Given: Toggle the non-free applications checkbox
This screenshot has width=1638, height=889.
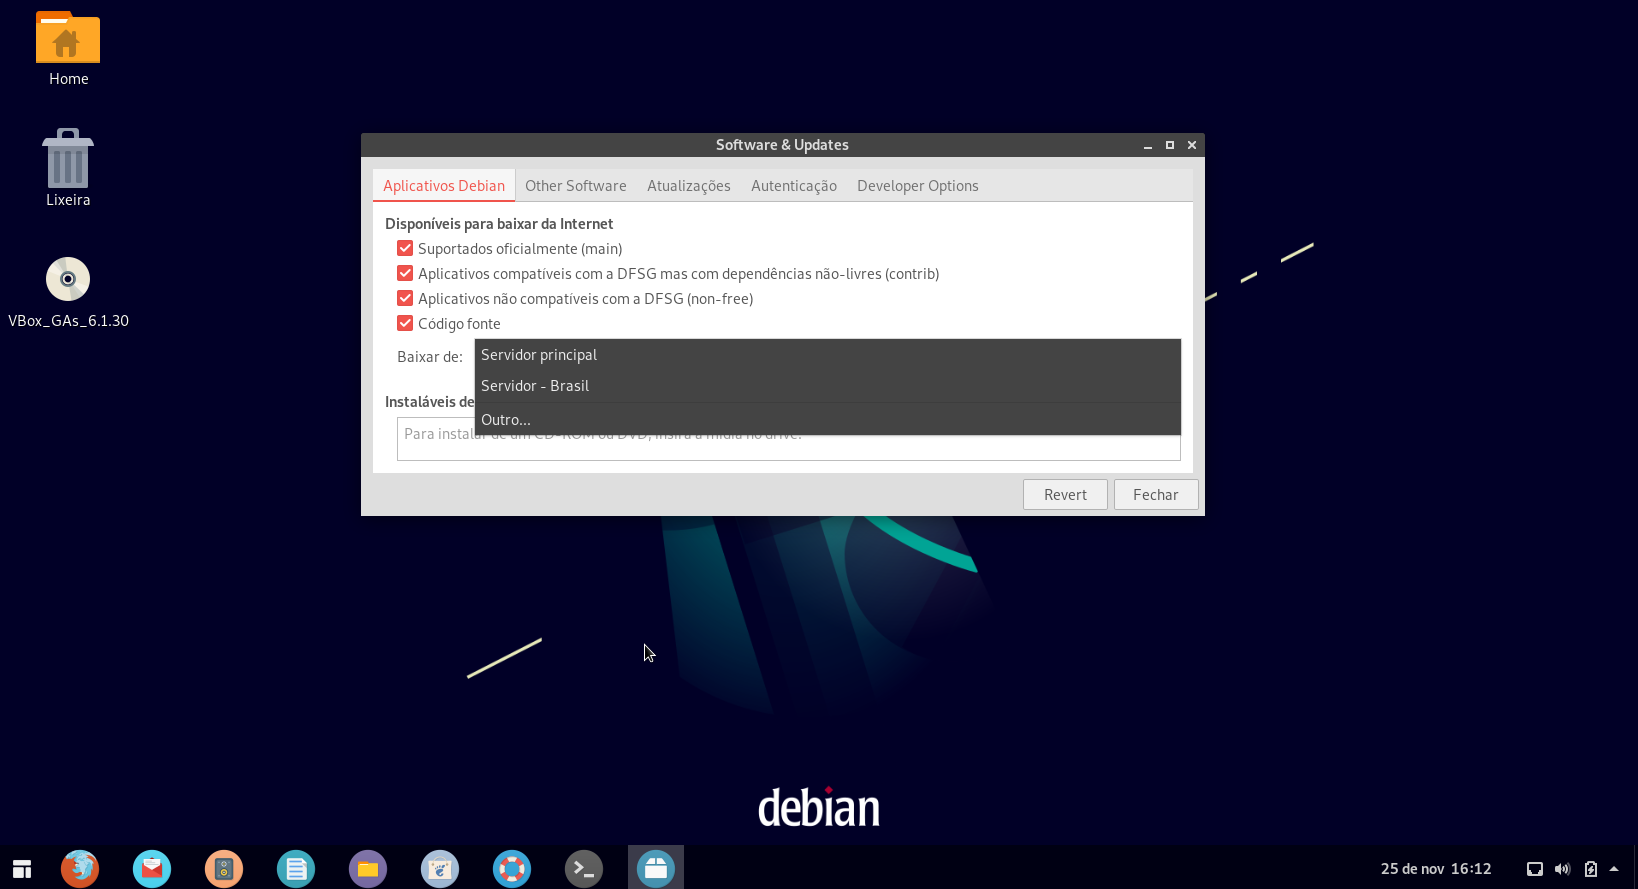Looking at the screenshot, I should (x=405, y=298).
